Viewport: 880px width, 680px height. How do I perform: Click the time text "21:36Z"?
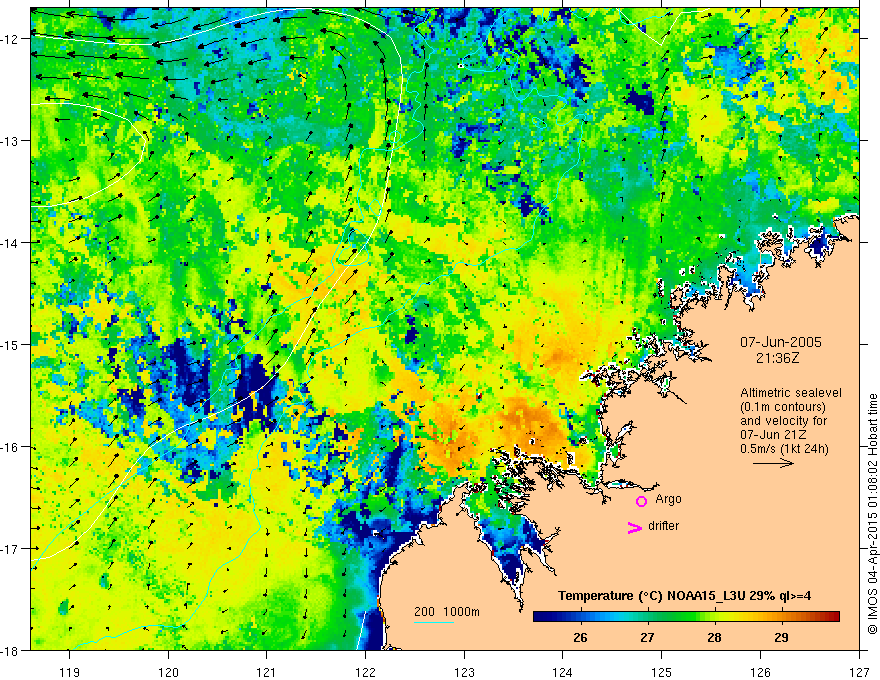778,358
